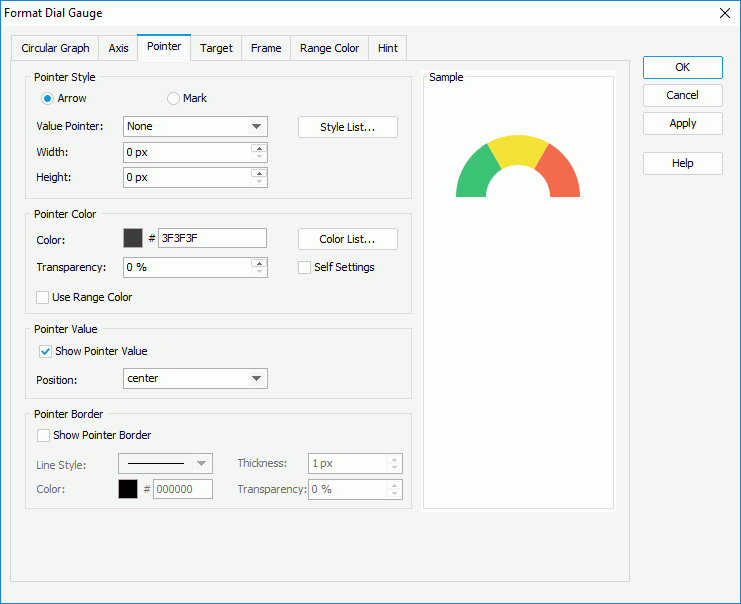Go to the Target tab
This screenshot has height=604, width=741.
pos(216,48)
